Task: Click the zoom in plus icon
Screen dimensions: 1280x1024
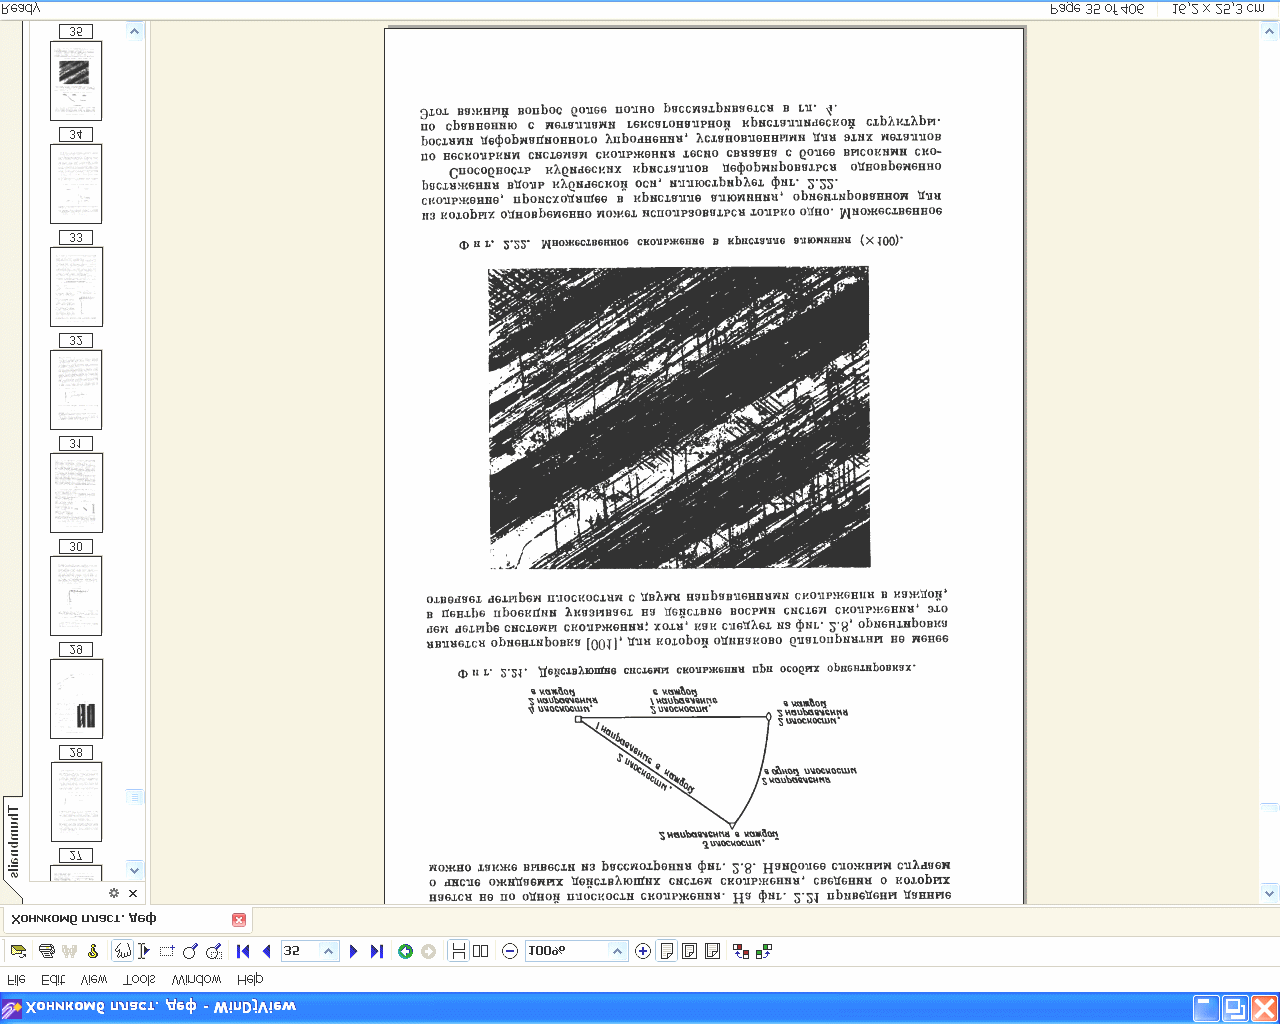Action: pos(643,951)
